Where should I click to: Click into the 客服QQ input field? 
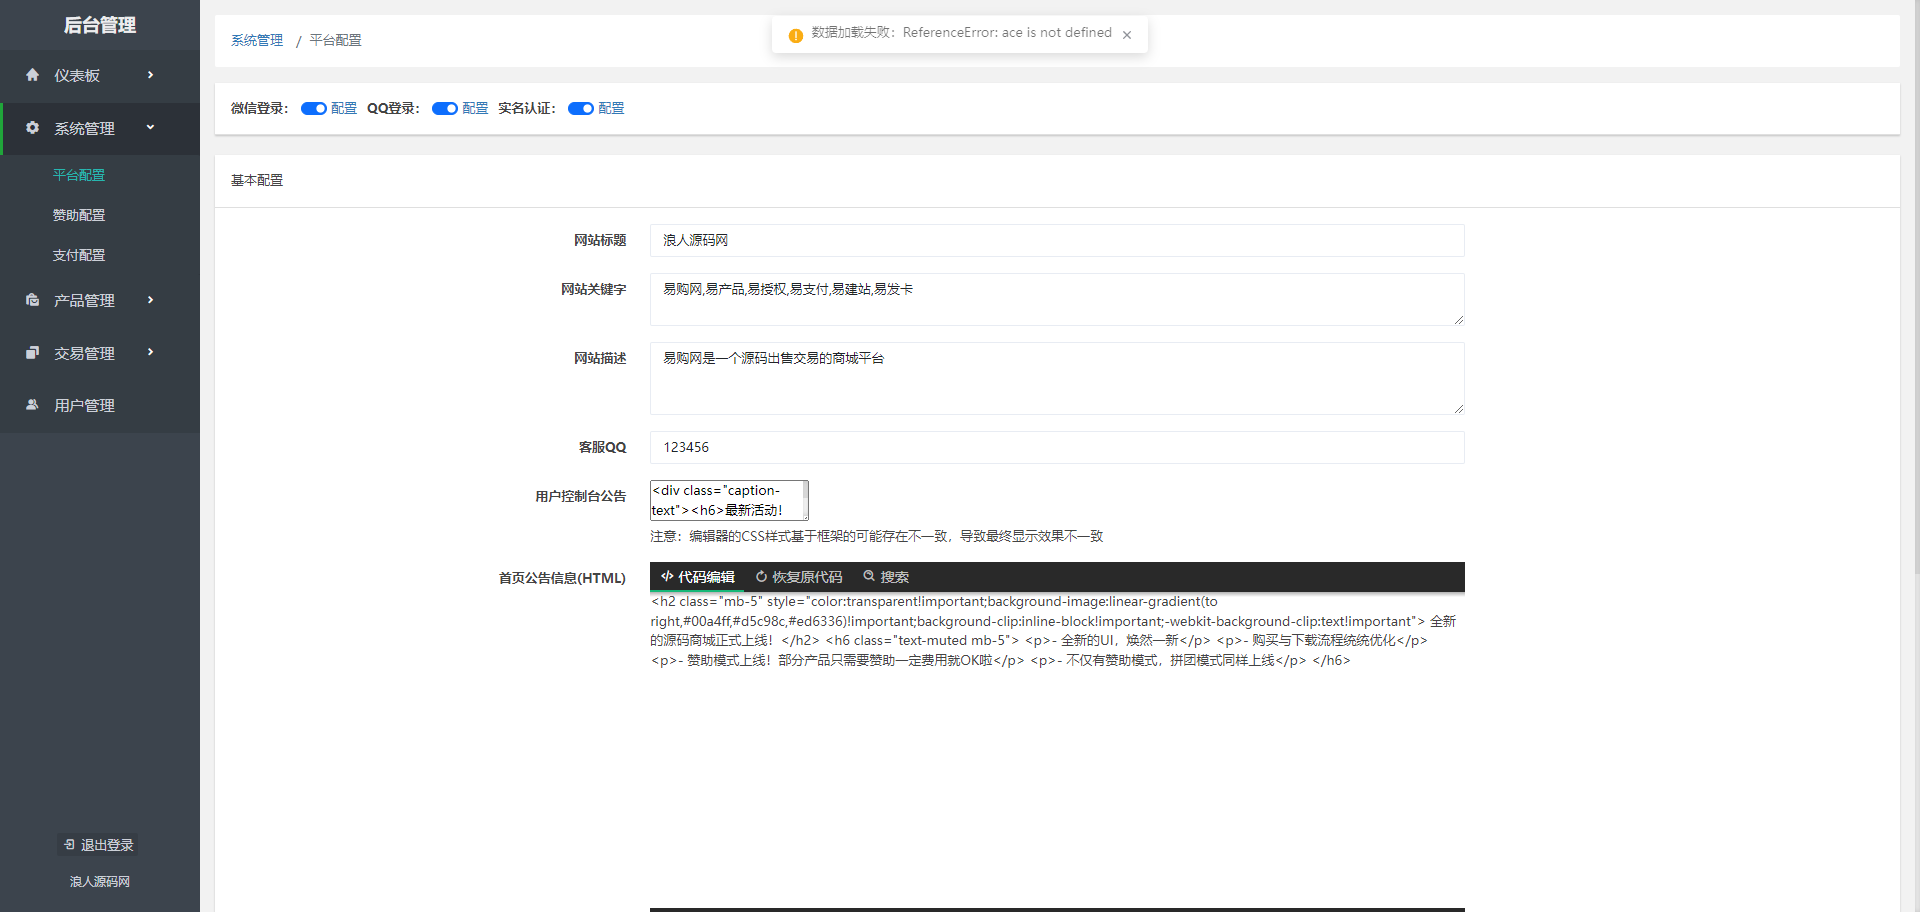point(1056,447)
